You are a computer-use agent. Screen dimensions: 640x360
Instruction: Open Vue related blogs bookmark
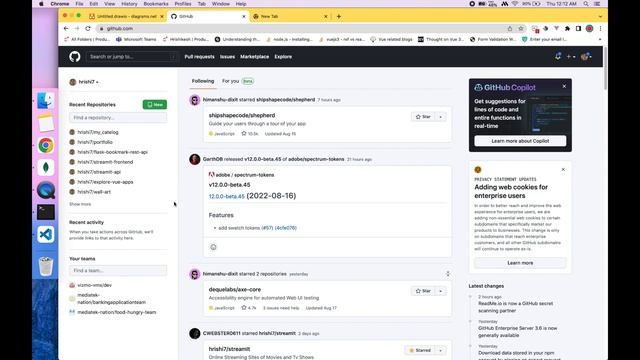coord(391,40)
